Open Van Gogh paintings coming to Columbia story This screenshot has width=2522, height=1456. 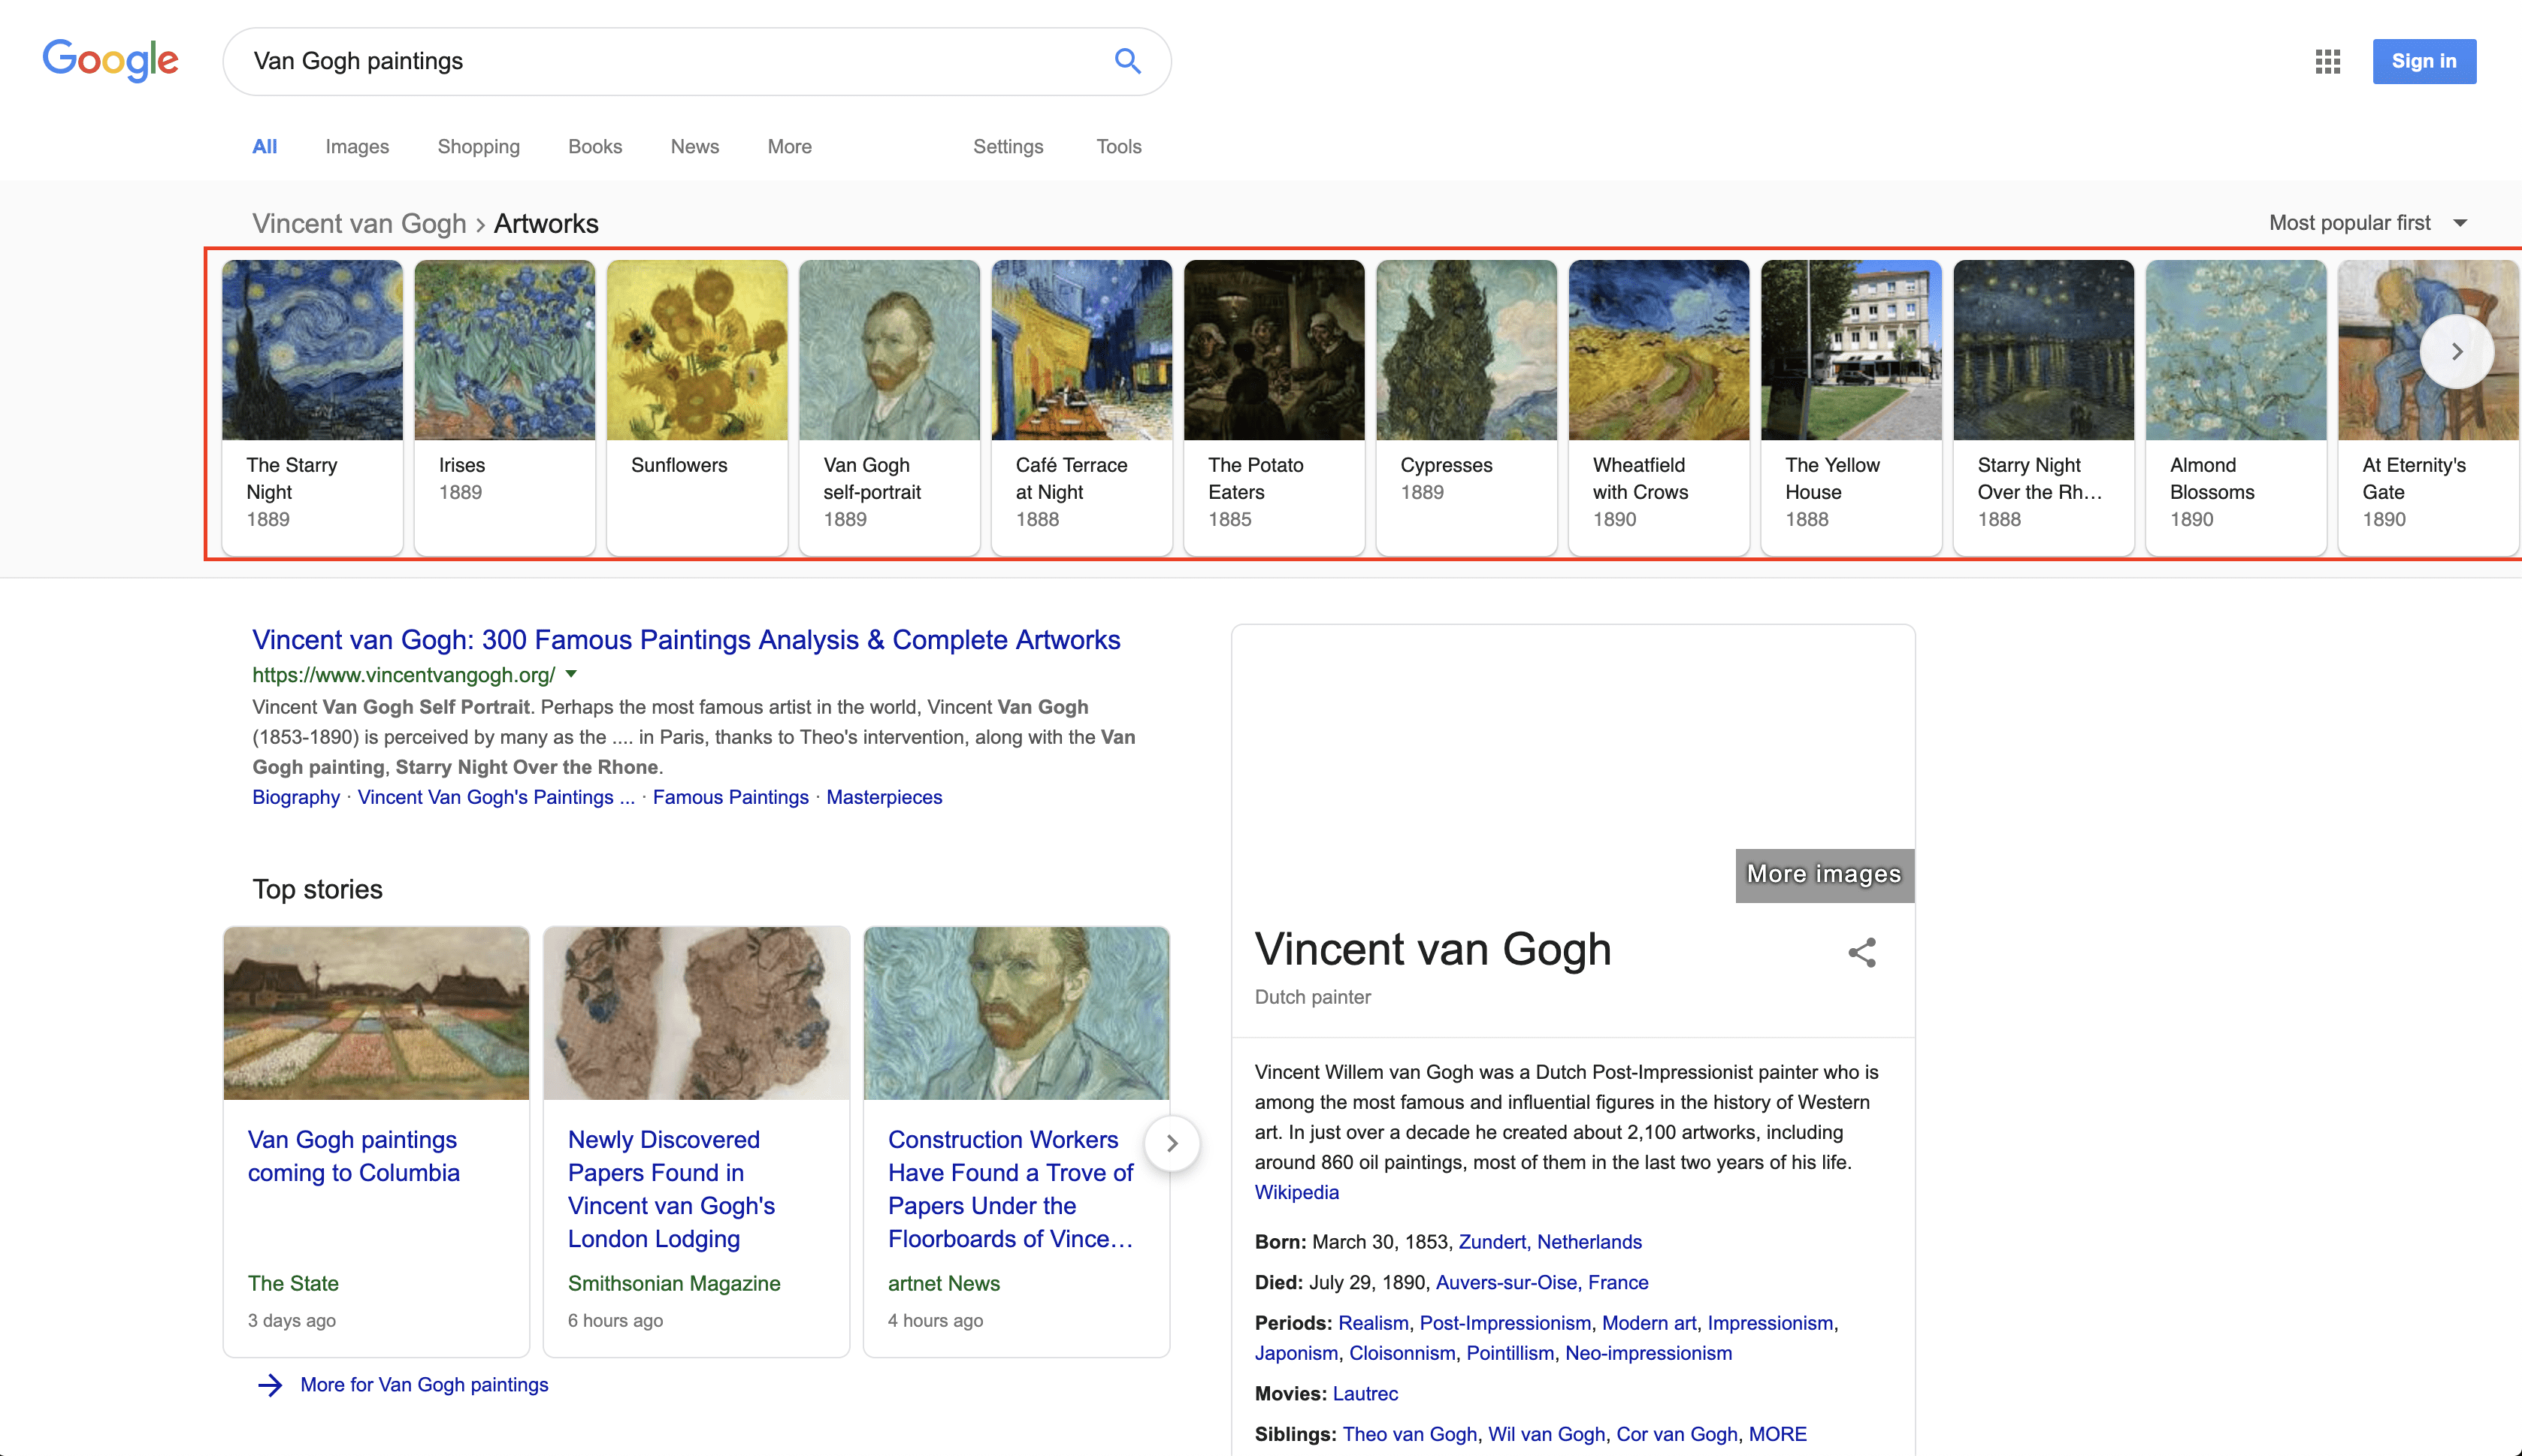[x=353, y=1156]
